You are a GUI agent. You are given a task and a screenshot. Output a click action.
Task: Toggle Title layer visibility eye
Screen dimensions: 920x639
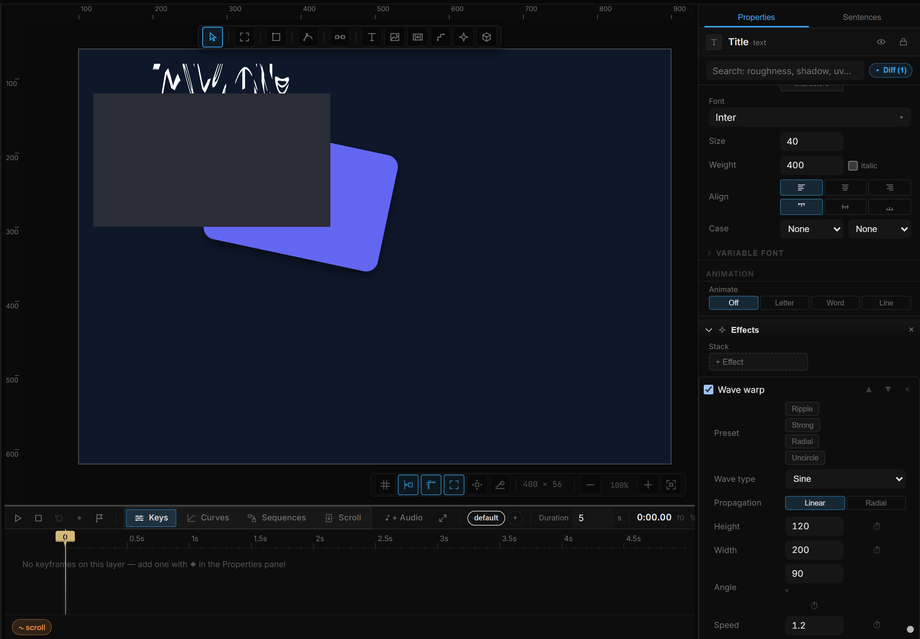(x=881, y=42)
